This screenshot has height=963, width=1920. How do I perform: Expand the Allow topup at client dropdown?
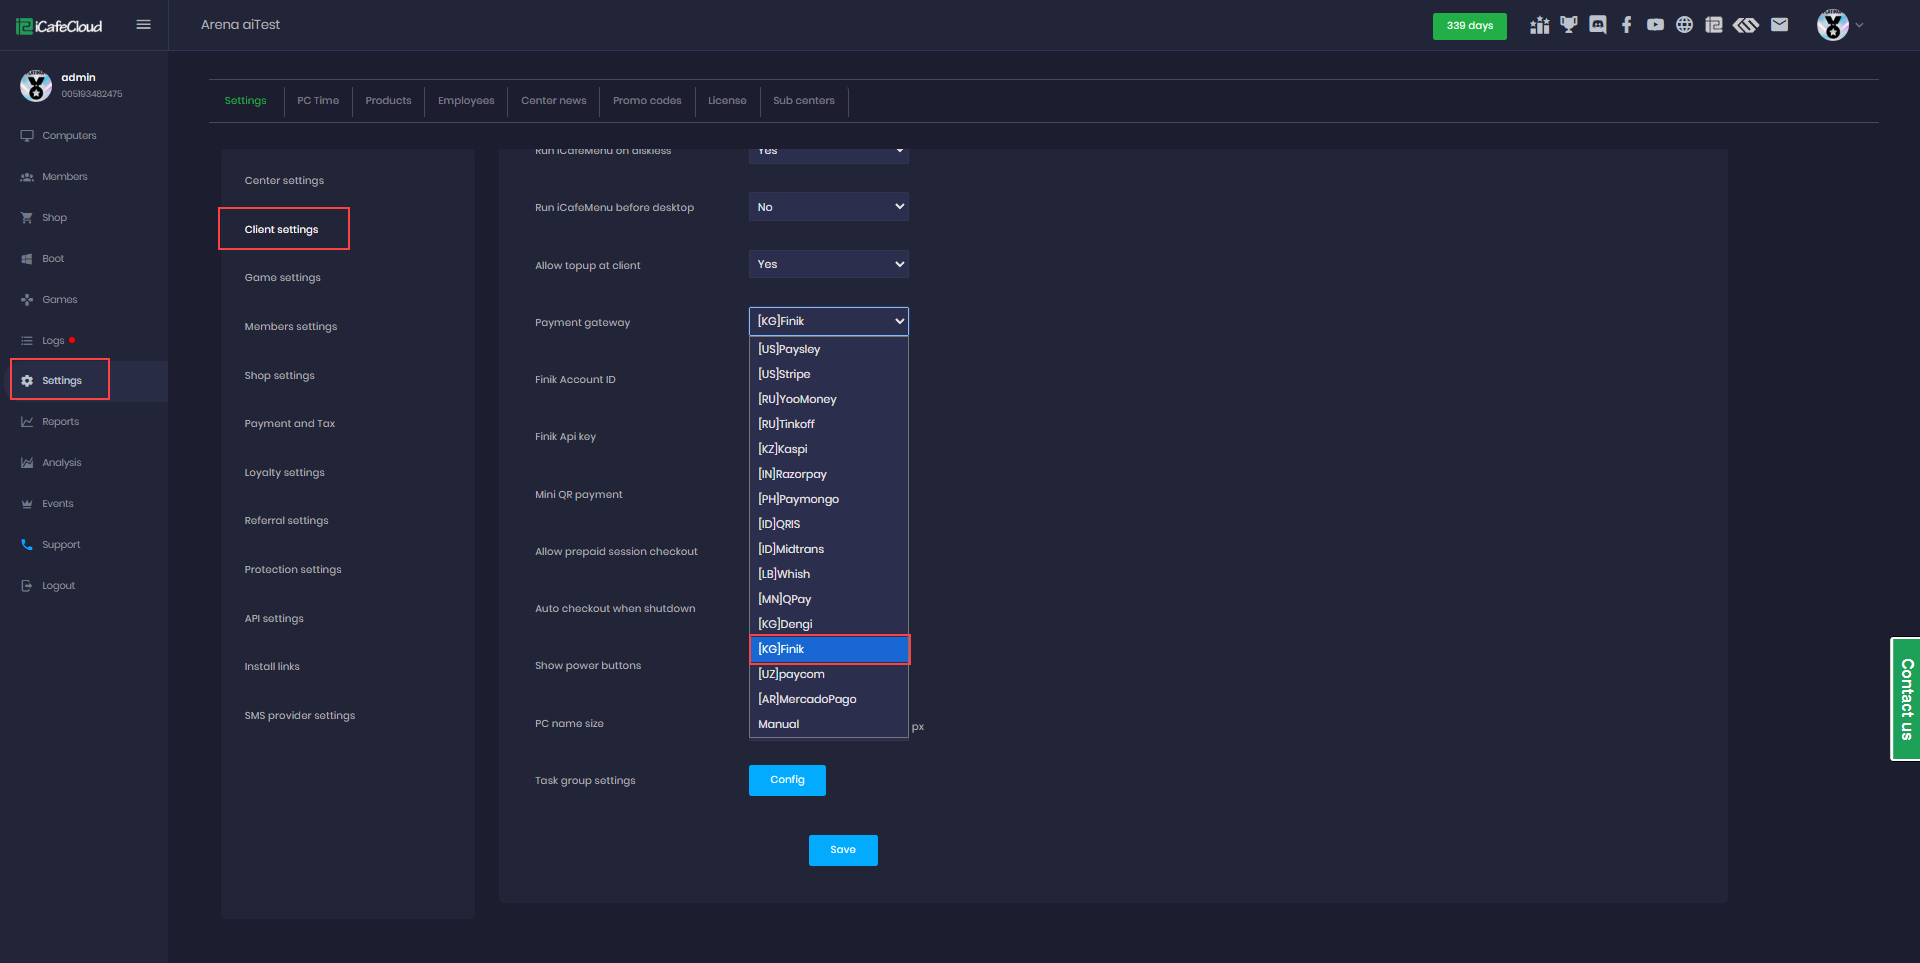coord(828,264)
